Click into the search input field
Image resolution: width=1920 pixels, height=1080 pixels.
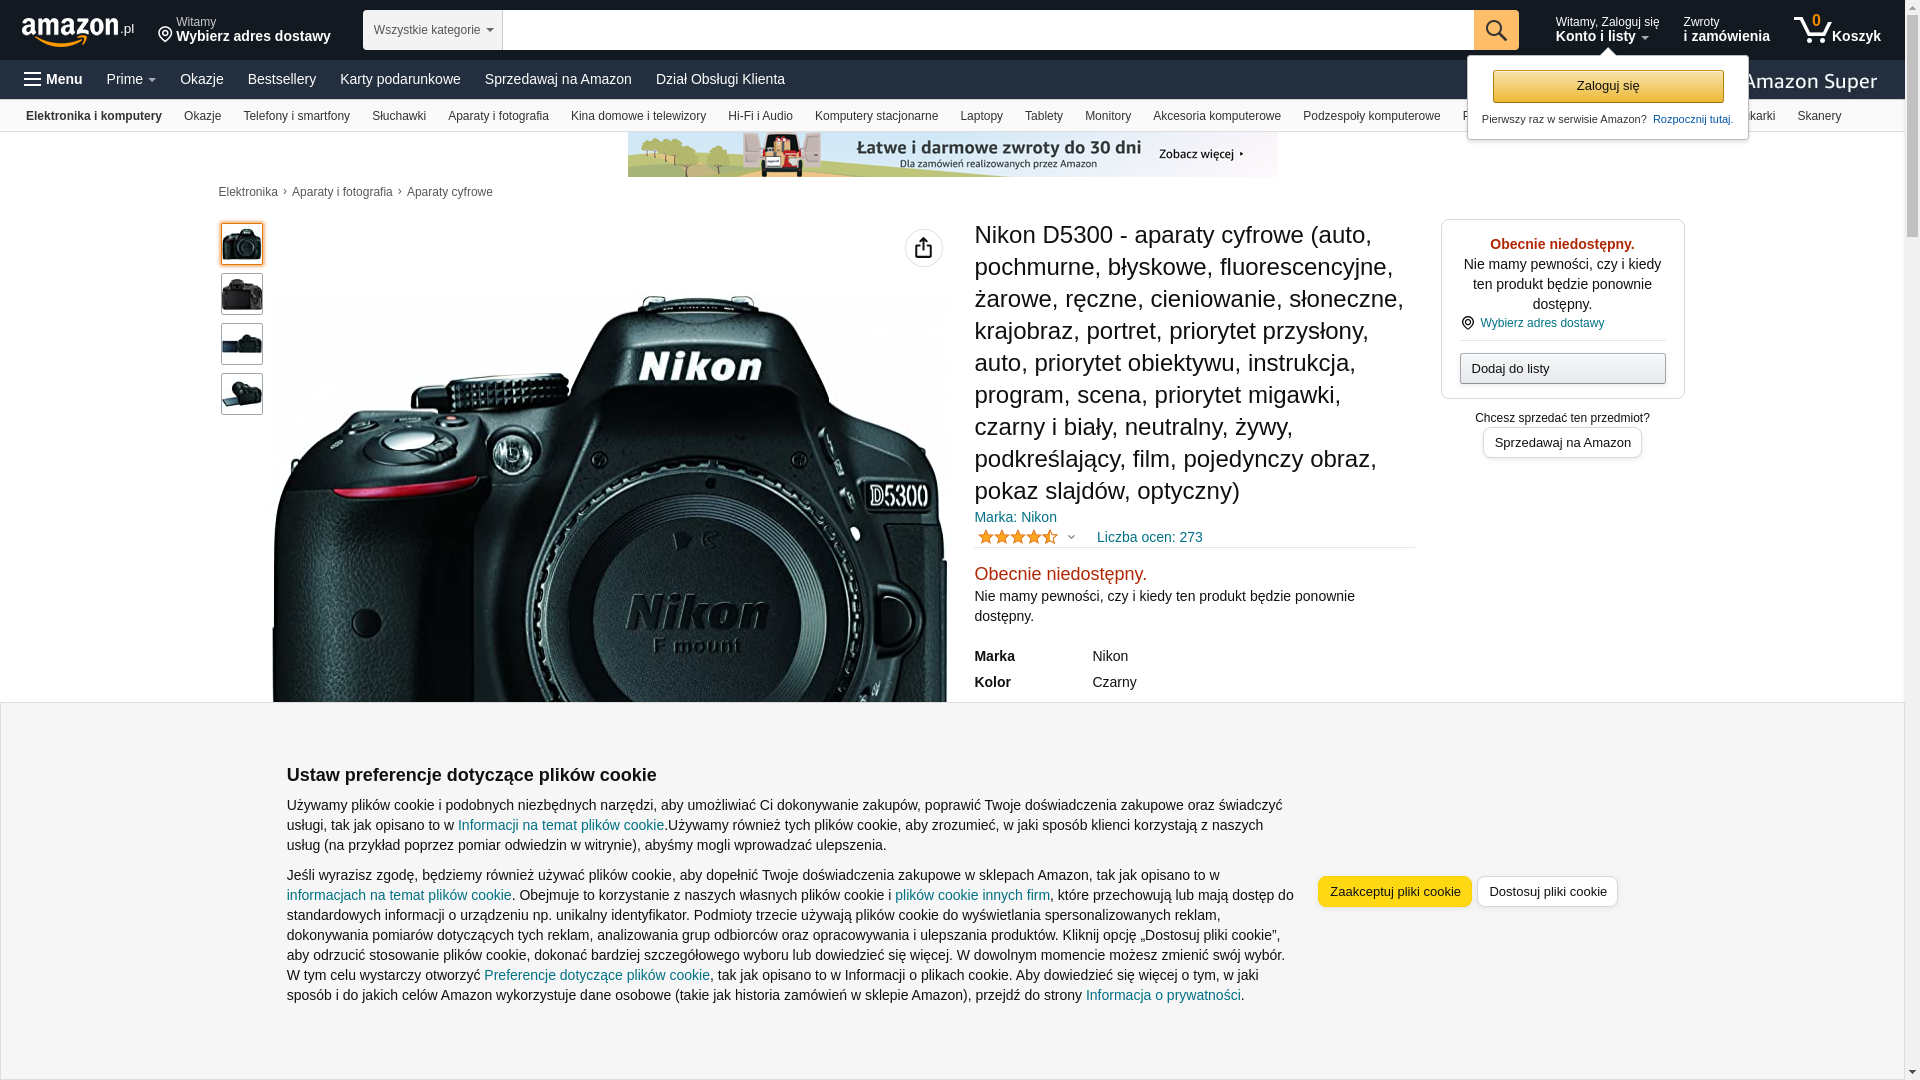986,30
